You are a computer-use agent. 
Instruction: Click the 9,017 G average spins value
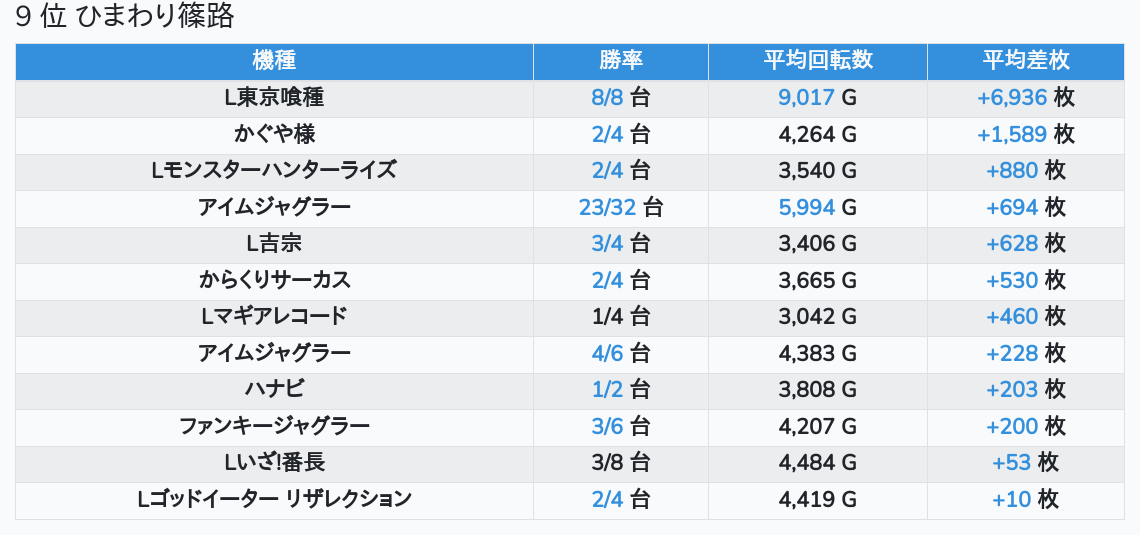(817, 98)
